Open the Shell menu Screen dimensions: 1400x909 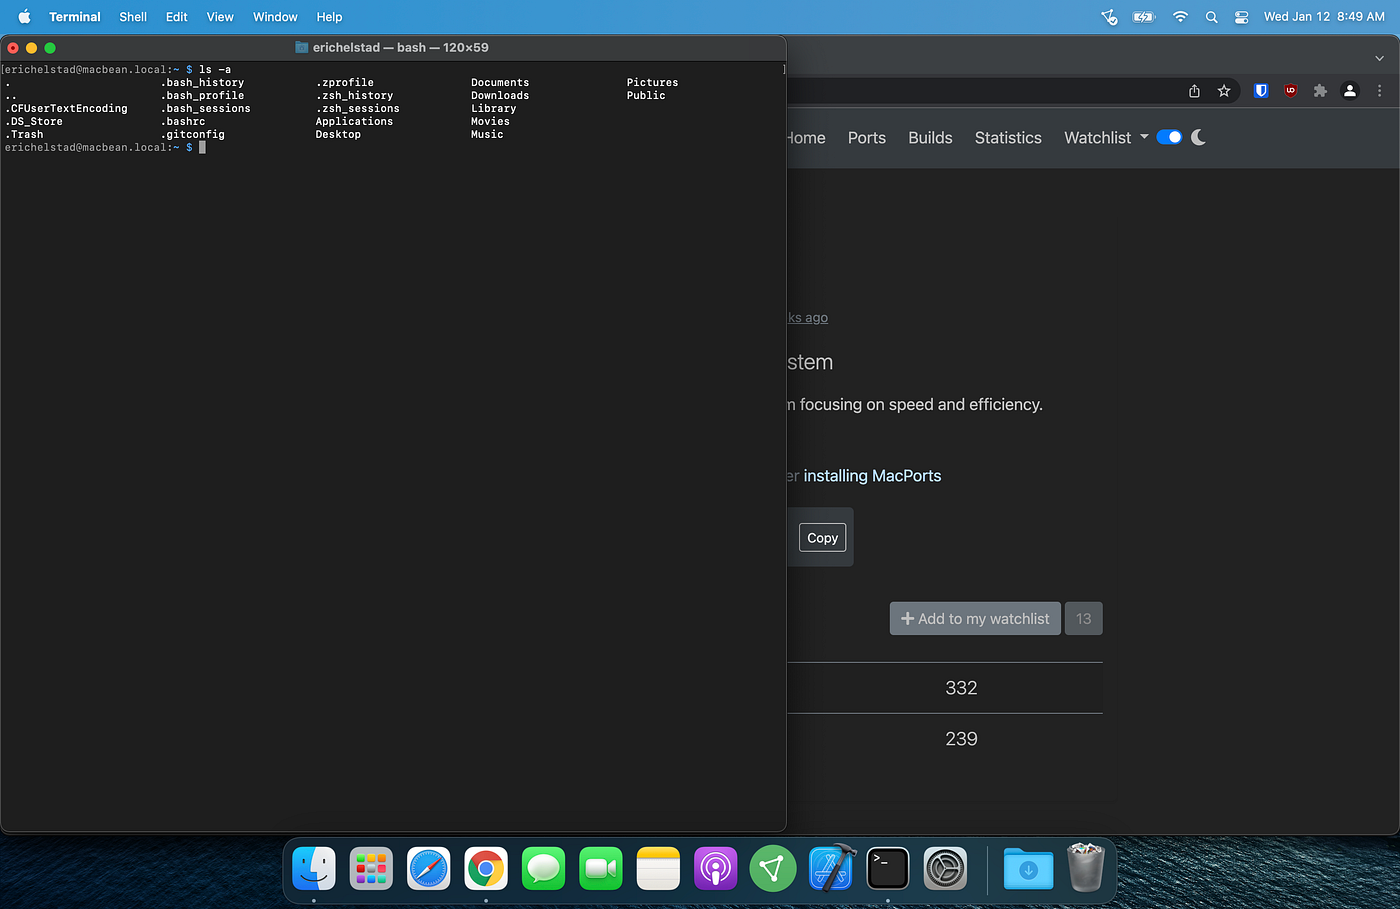(x=133, y=17)
